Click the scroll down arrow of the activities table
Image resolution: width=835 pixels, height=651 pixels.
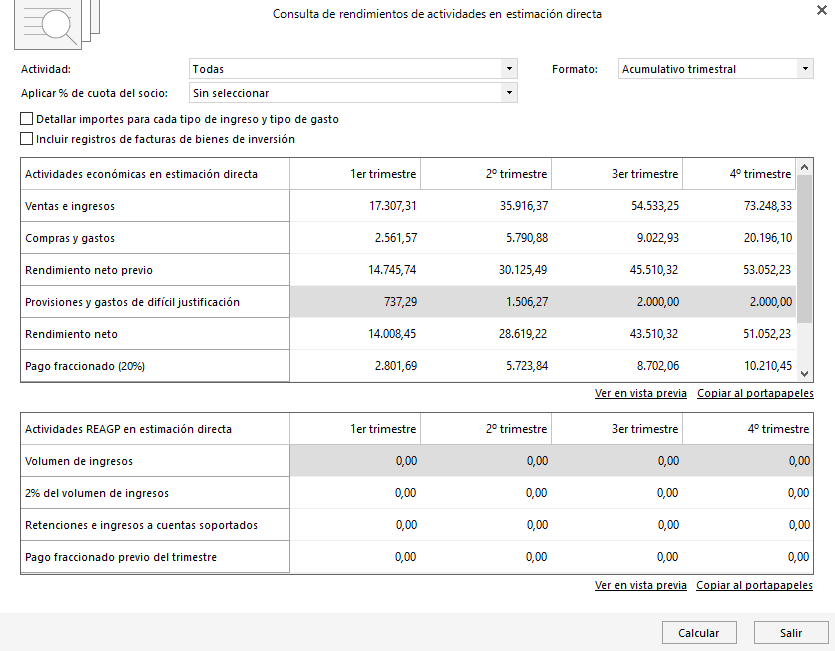[805, 374]
